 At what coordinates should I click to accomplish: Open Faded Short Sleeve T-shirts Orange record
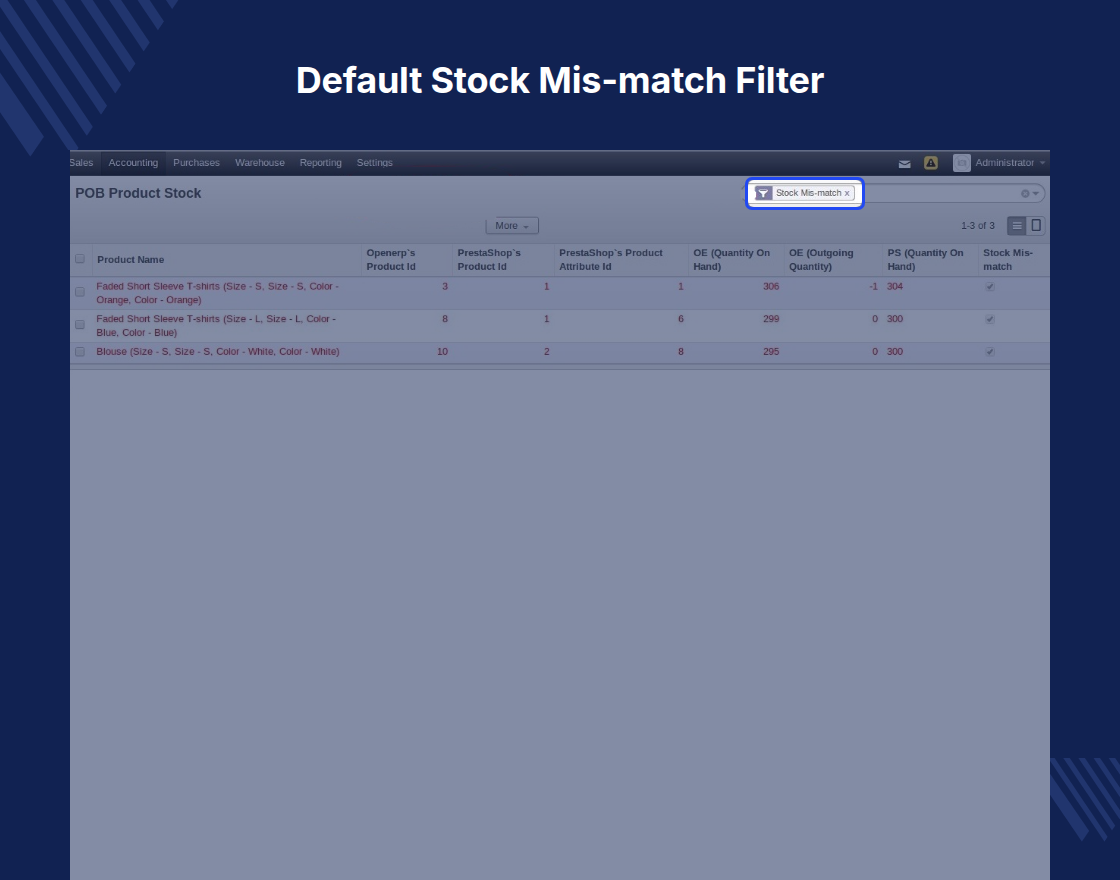[217, 293]
